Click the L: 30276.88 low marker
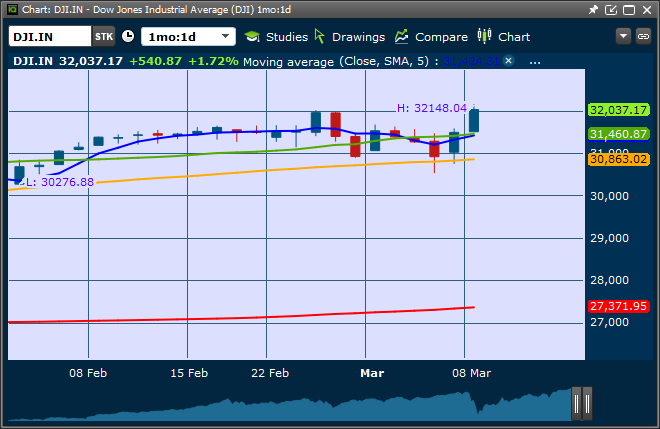 pyautogui.click(x=59, y=182)
